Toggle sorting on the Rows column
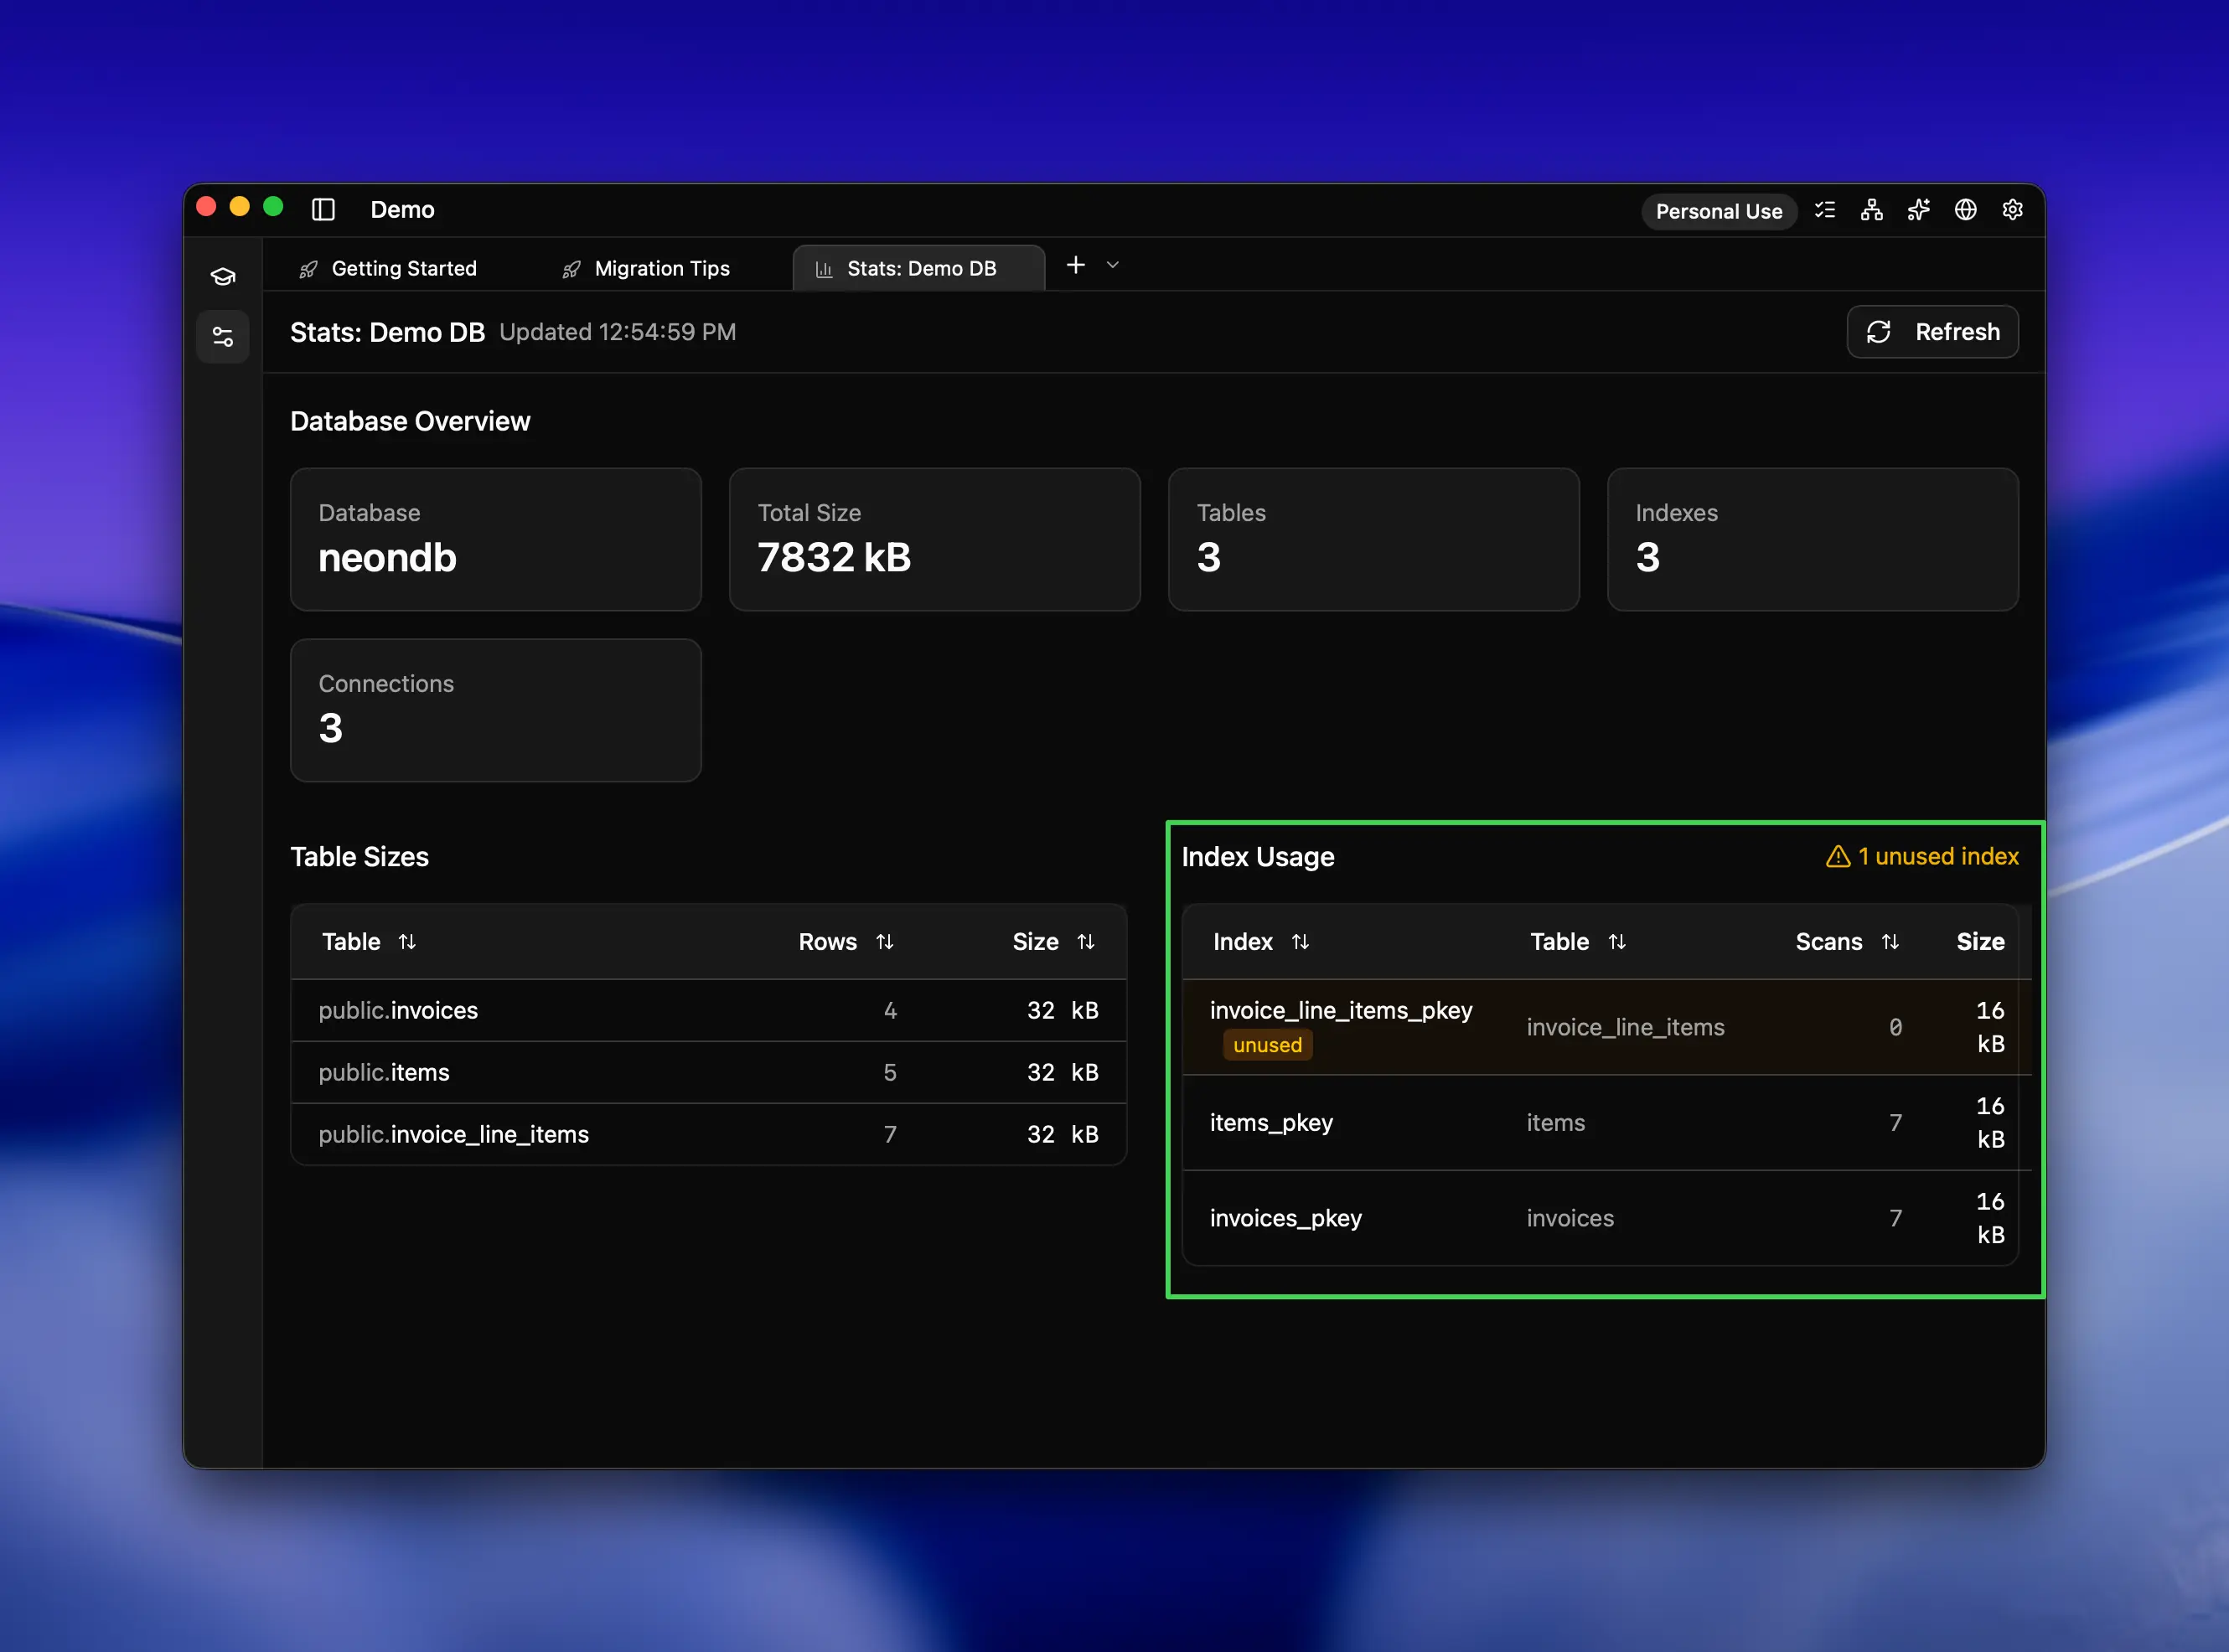The image size is (2229, 1652). tap(885, 941)
